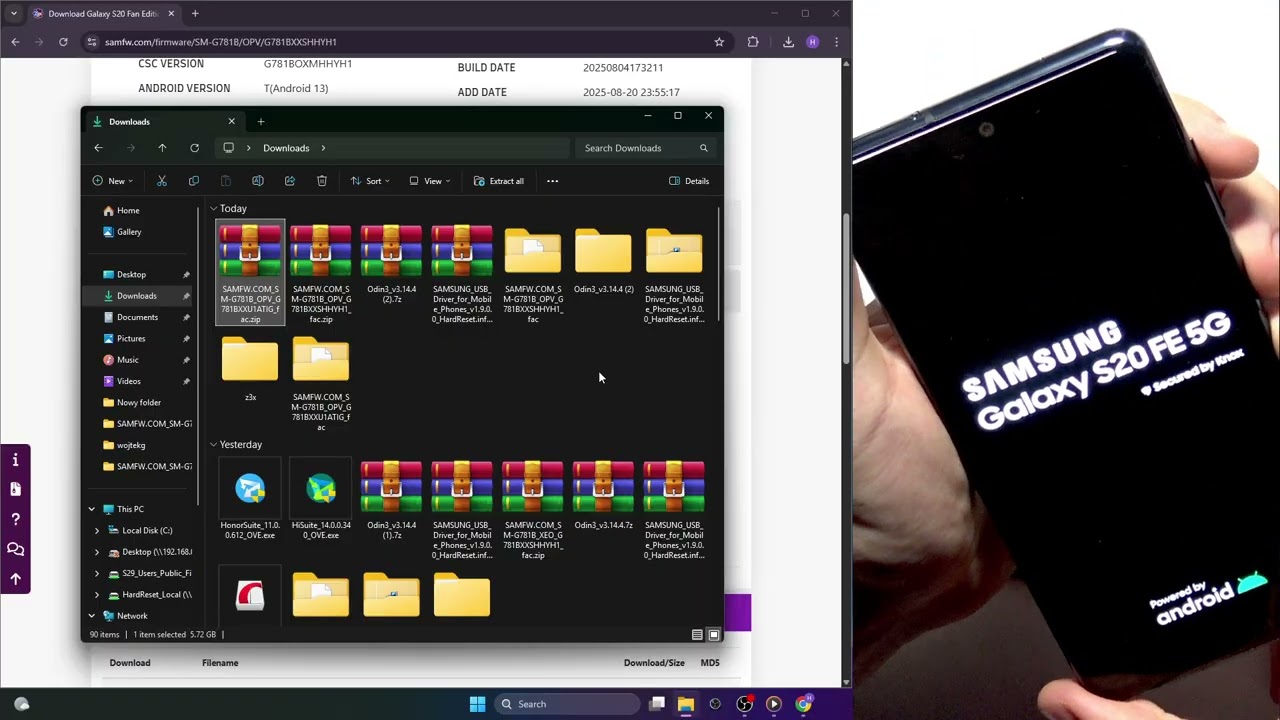Reload the Chrome page
The width and height of the screenshot is (1280, 720).
[63, 42]
